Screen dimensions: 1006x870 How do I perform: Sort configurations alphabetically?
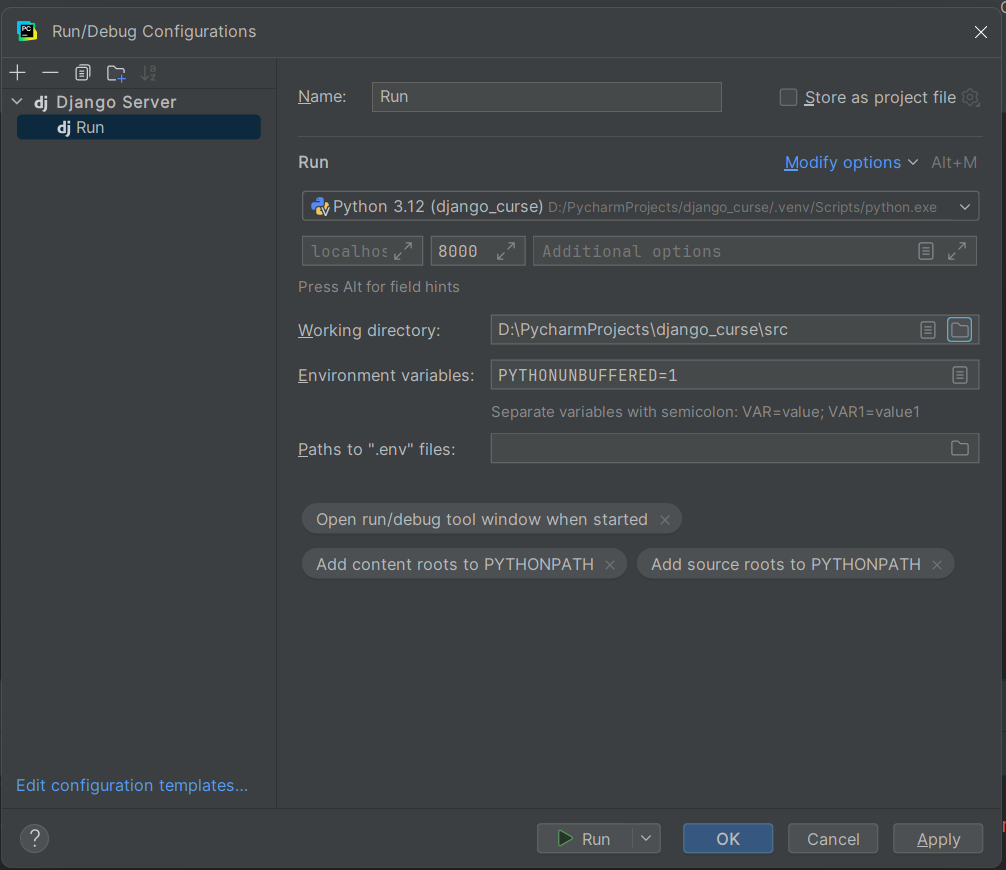pos(149,73)
